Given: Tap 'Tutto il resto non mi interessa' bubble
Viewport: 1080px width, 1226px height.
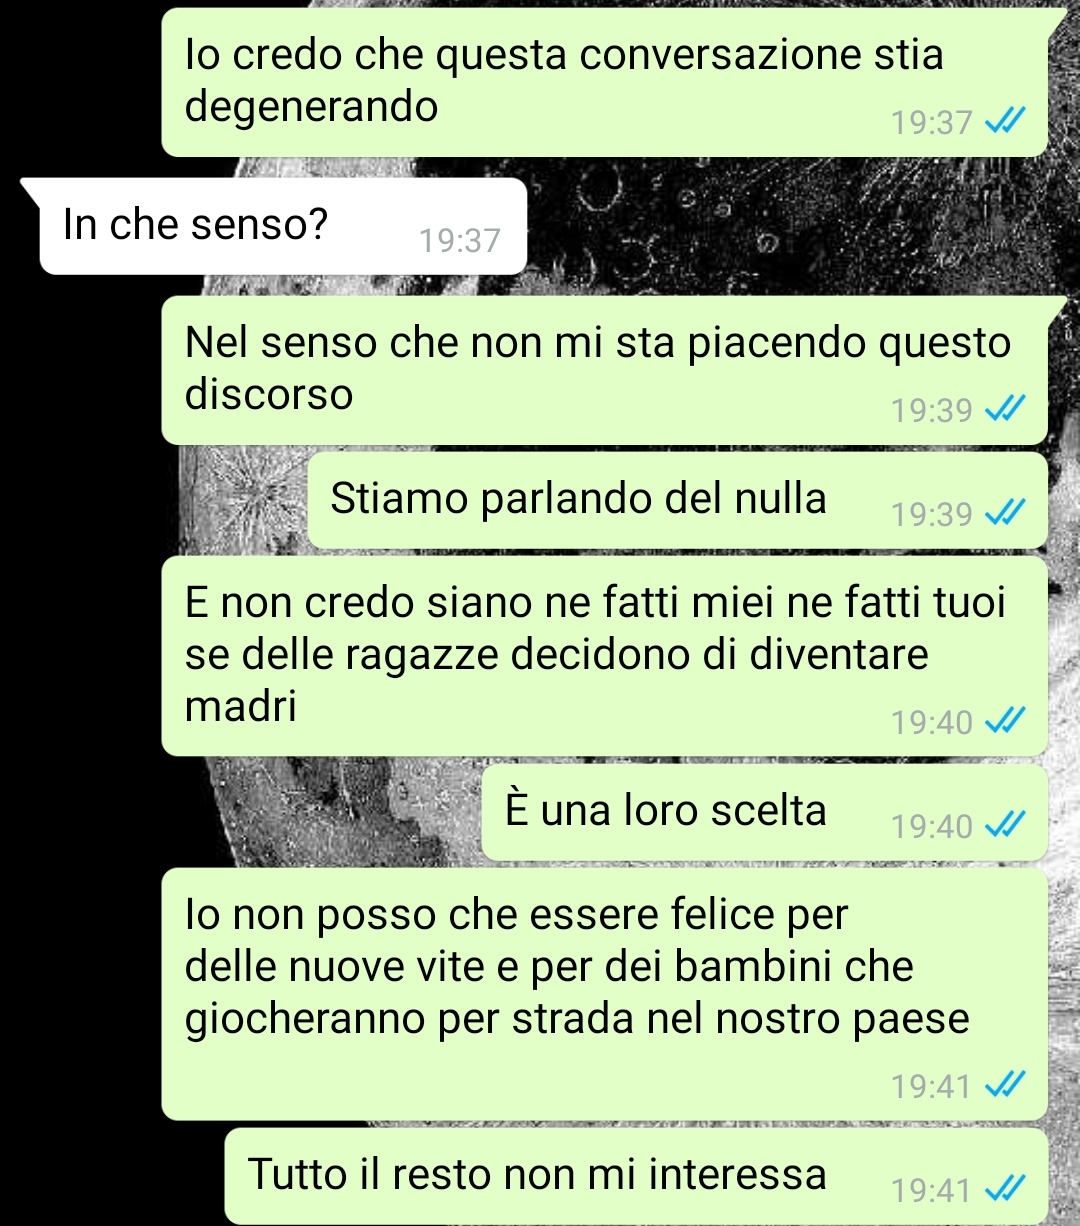Looking at the screenshot, I should [x=636, y=1176].
